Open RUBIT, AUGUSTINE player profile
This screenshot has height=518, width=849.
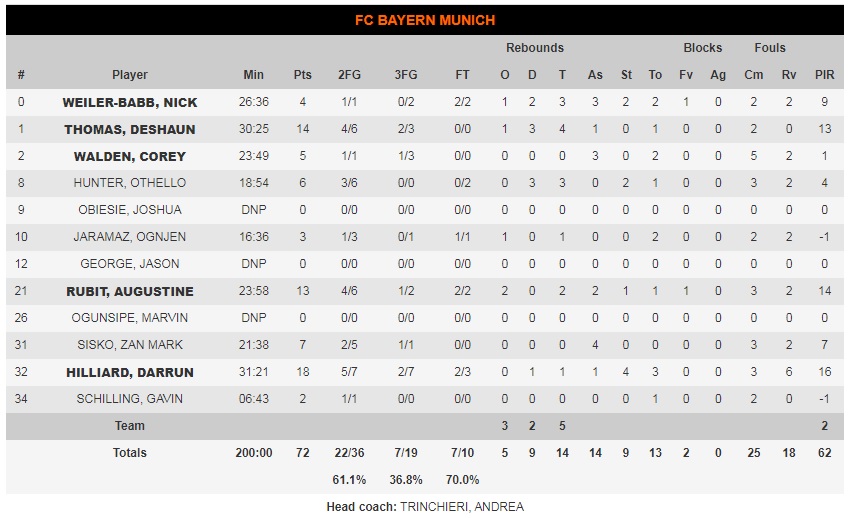tap(129, 291)
